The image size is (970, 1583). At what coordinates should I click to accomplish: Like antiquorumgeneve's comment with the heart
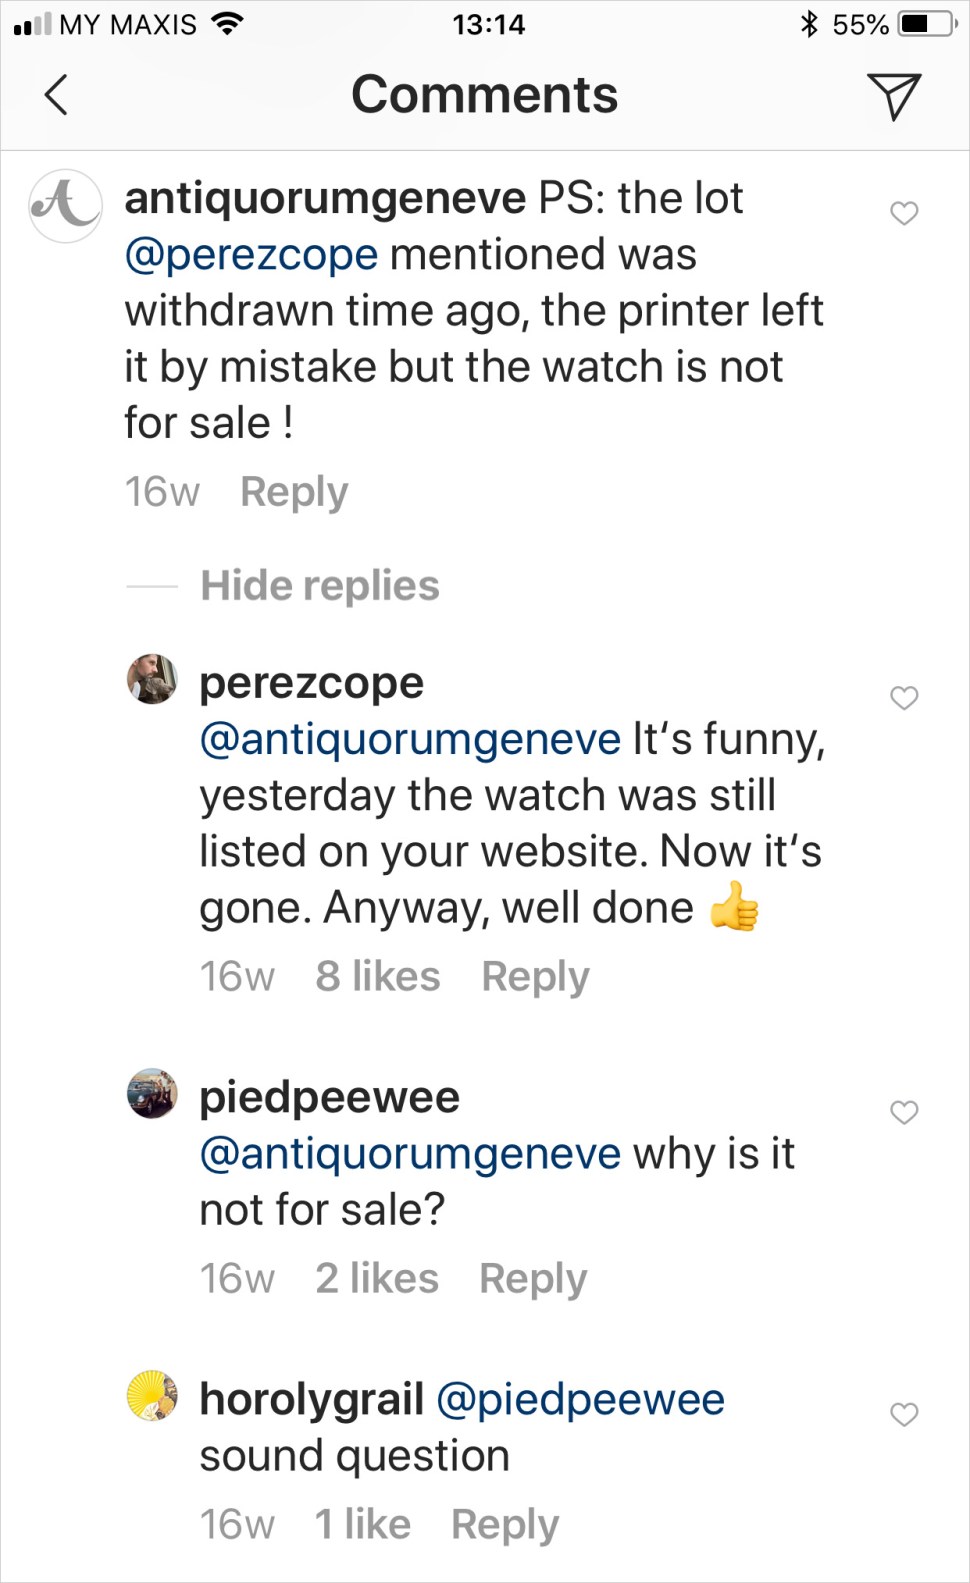tap(904, 213)
